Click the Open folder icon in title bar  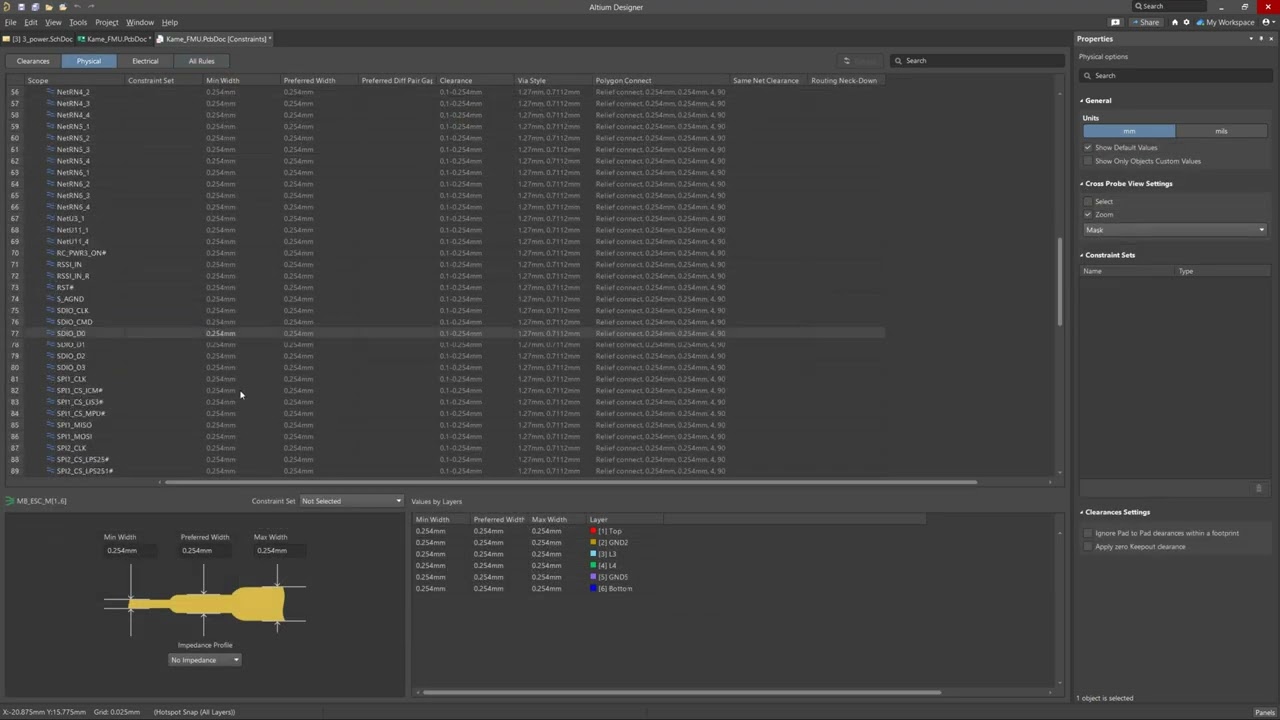coord(48,7)
